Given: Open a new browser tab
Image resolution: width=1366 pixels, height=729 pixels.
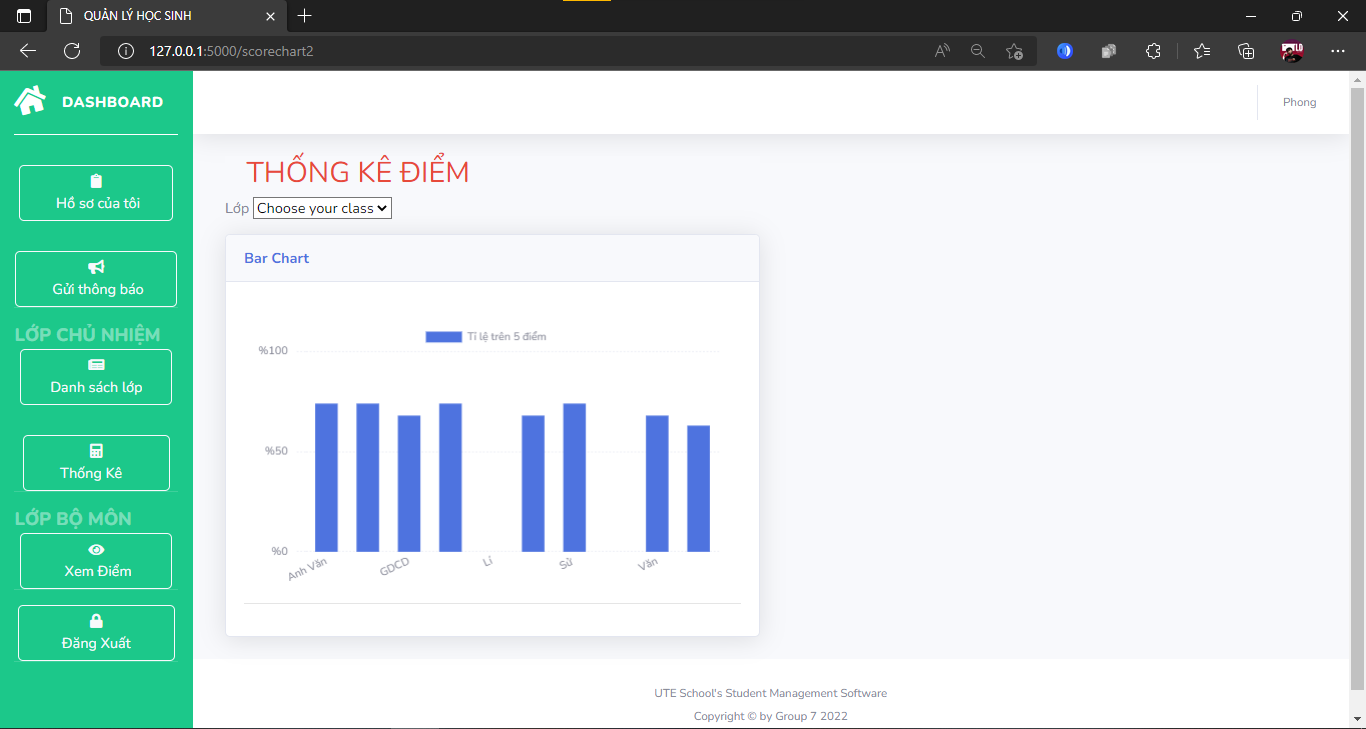Looking at the screenshot, I should [x=304, y=16].
